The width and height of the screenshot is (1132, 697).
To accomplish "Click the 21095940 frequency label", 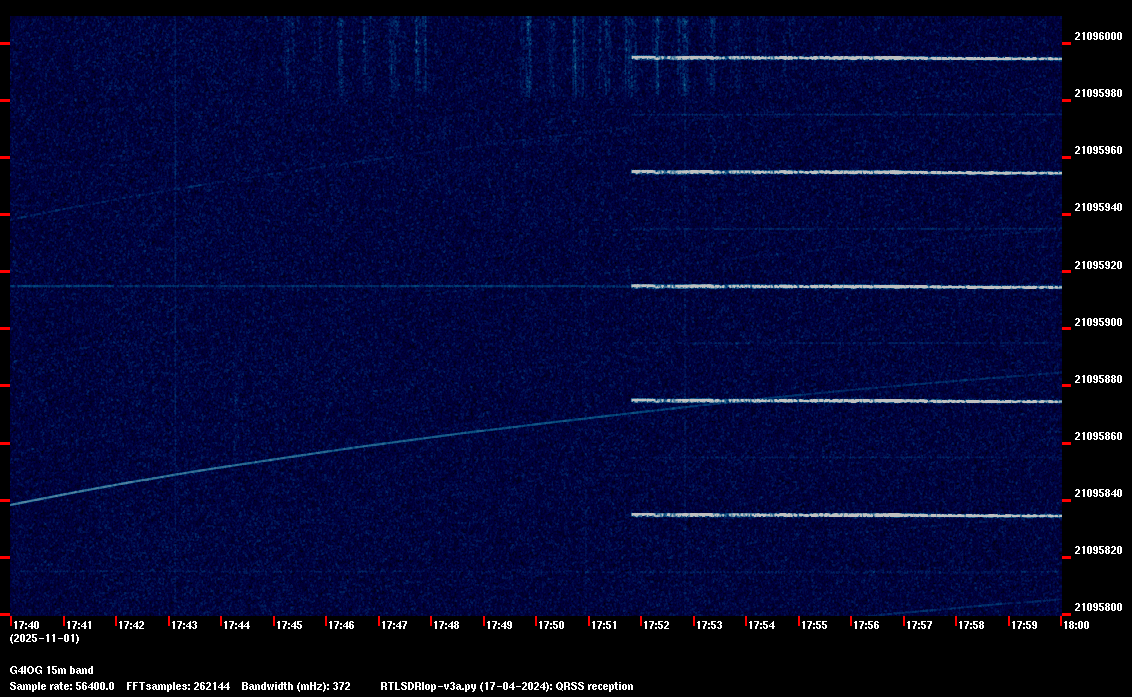I will 1098,207.
